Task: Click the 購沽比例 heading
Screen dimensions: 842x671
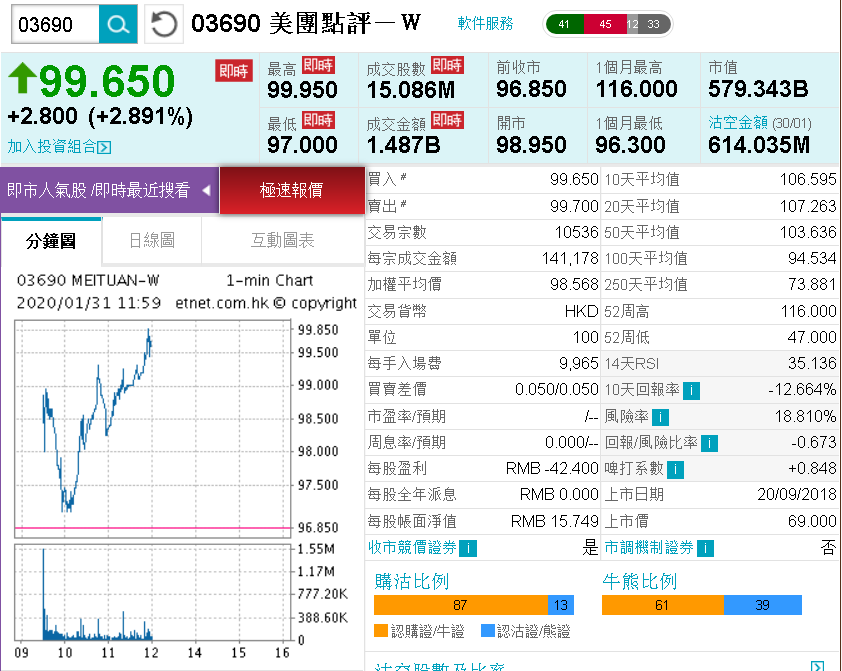Action: pos(411,581)
